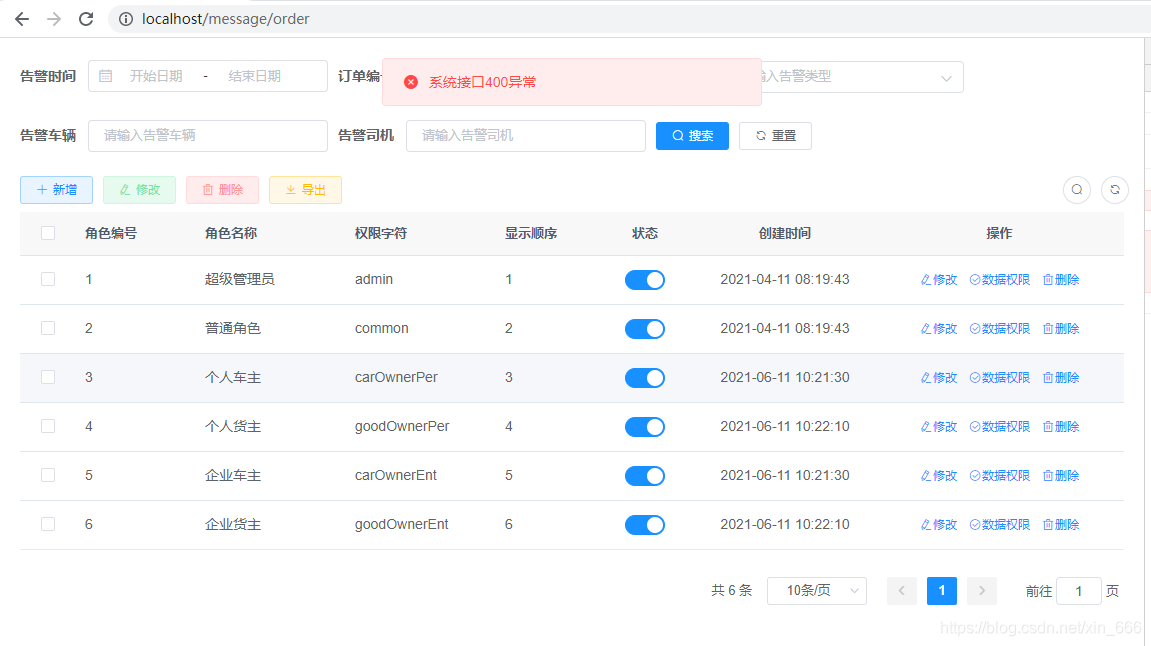1151x646 pixels.
Task: Click the browser back arrow
Action: coord(21,18)
